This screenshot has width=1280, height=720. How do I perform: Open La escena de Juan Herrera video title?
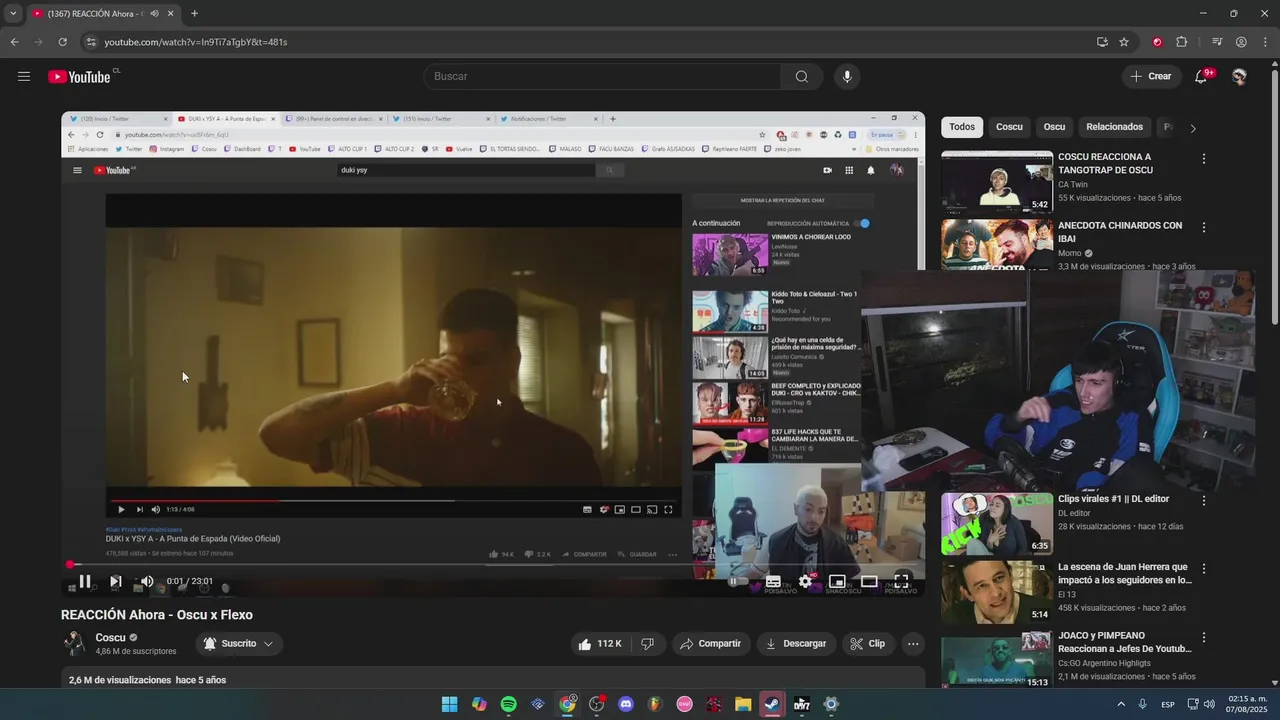(1125, 574)
